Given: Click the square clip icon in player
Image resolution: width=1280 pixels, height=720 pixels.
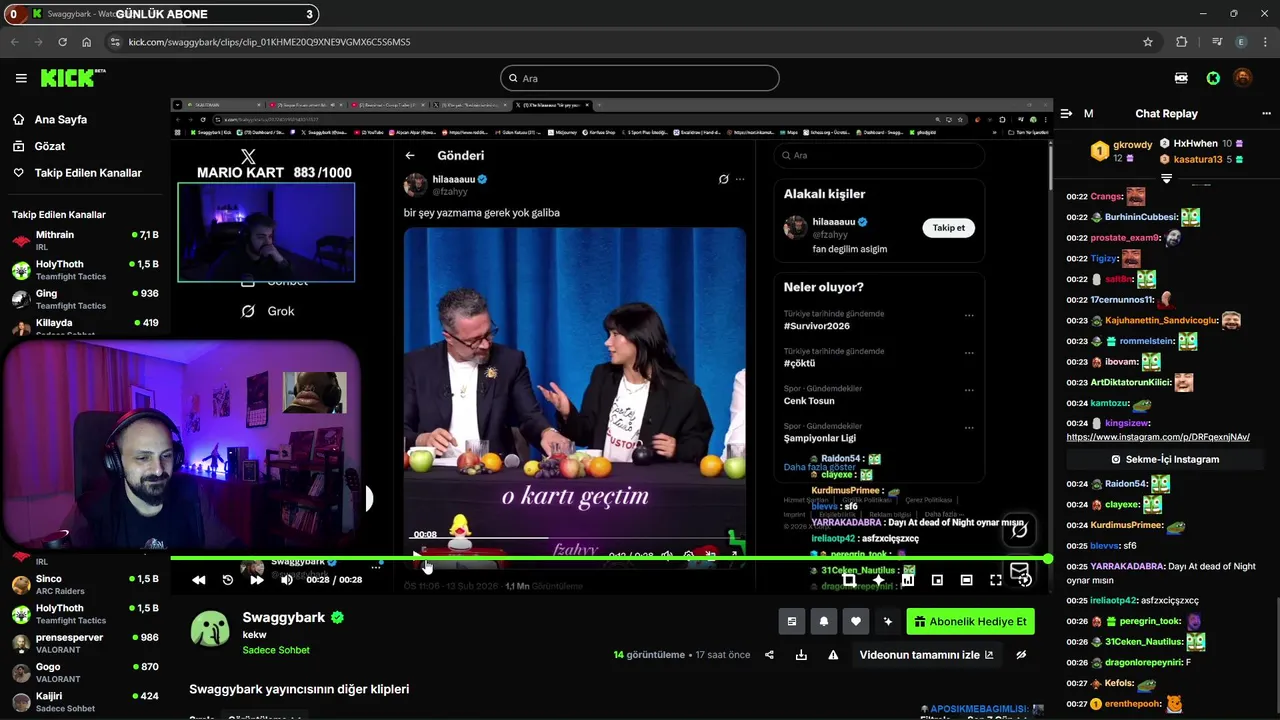Looking at the screenshot, I should pyautogui.click(x=849, y=580).
